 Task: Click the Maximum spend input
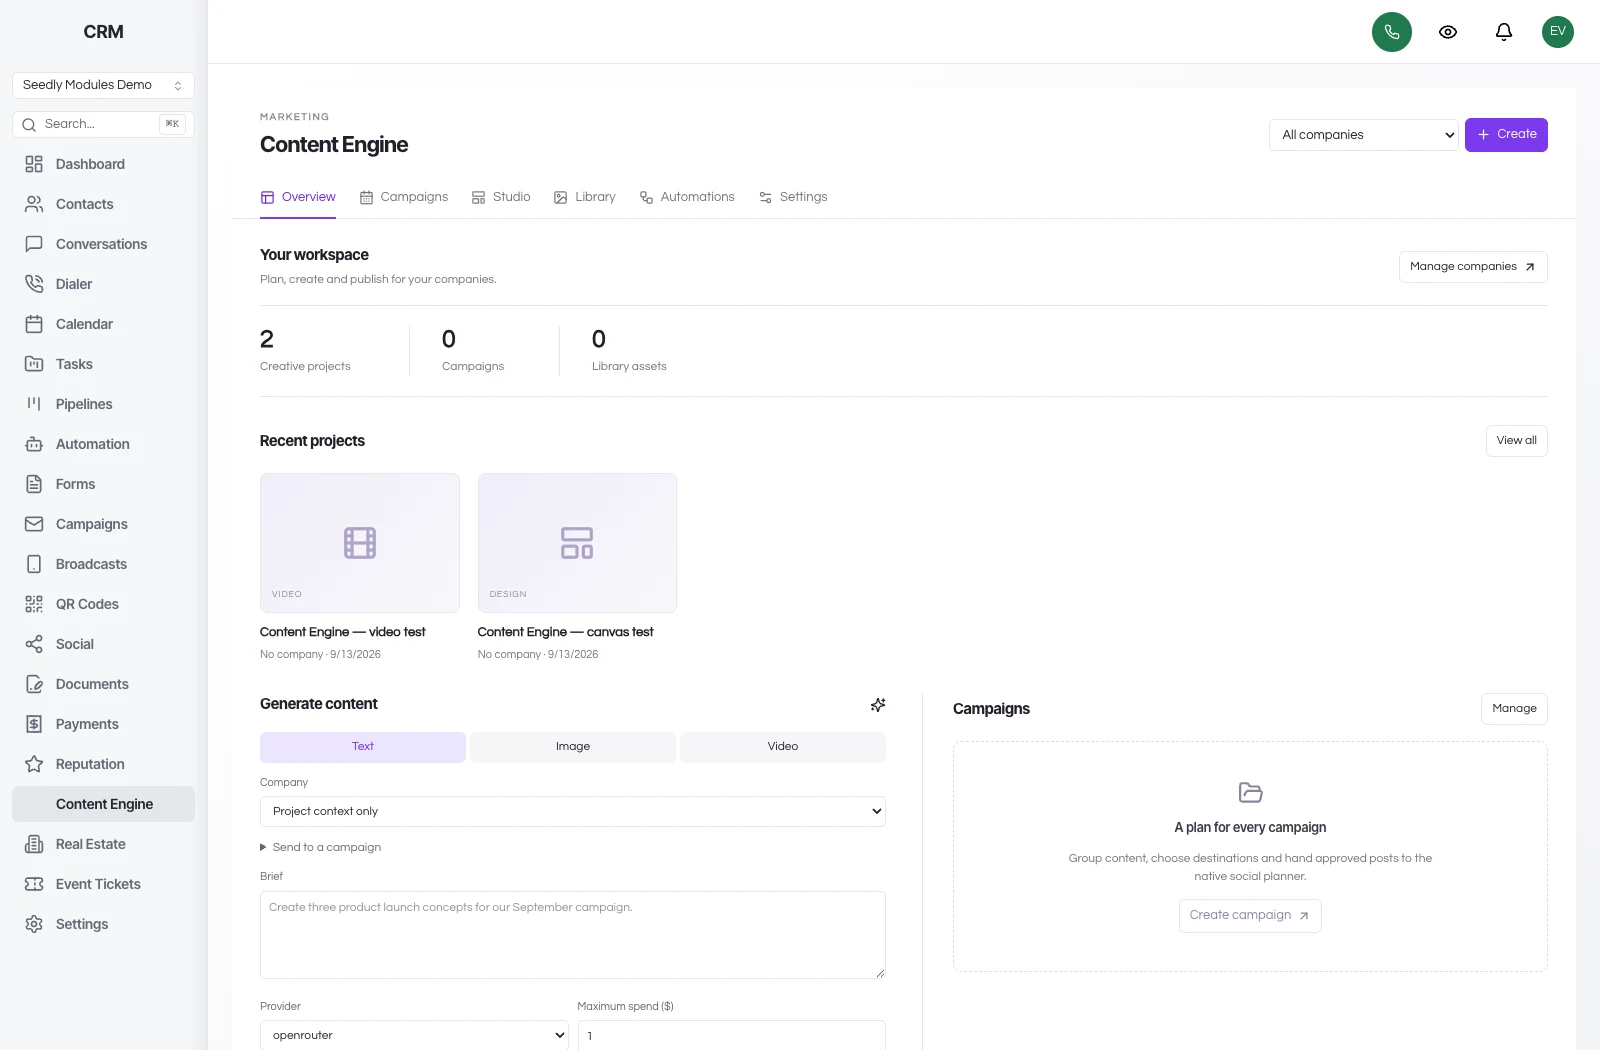coord(732,1035)
